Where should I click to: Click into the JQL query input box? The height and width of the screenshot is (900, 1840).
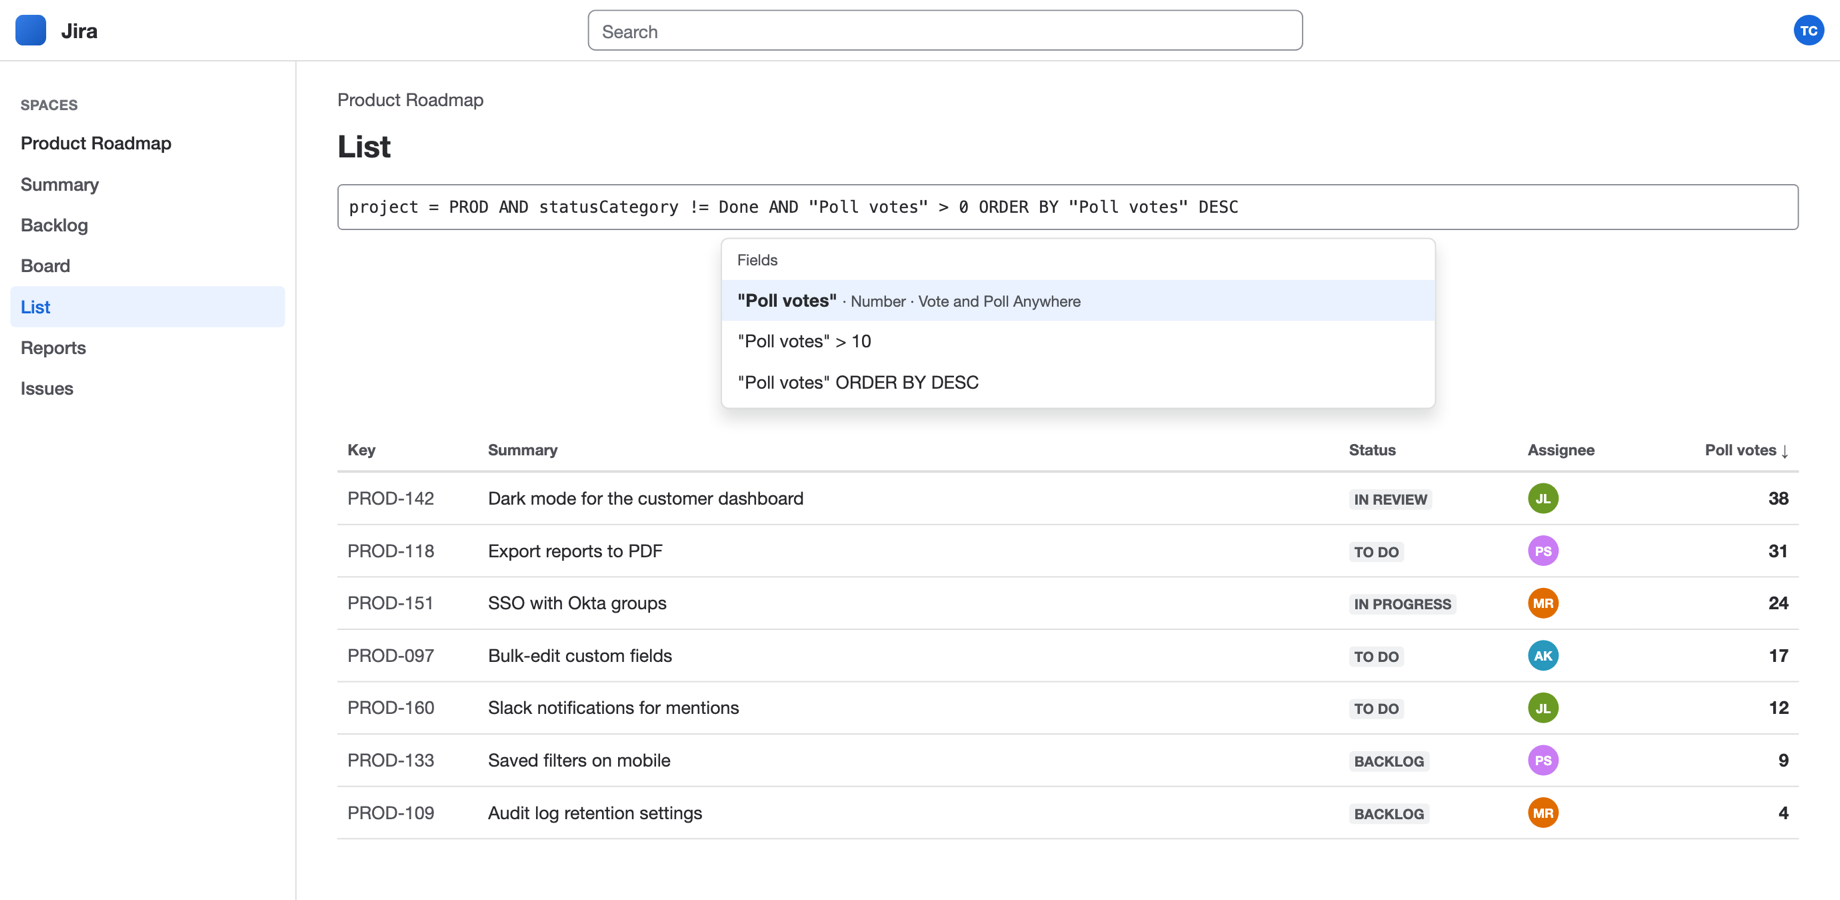pyautogui.click(x=1067, y=207)
